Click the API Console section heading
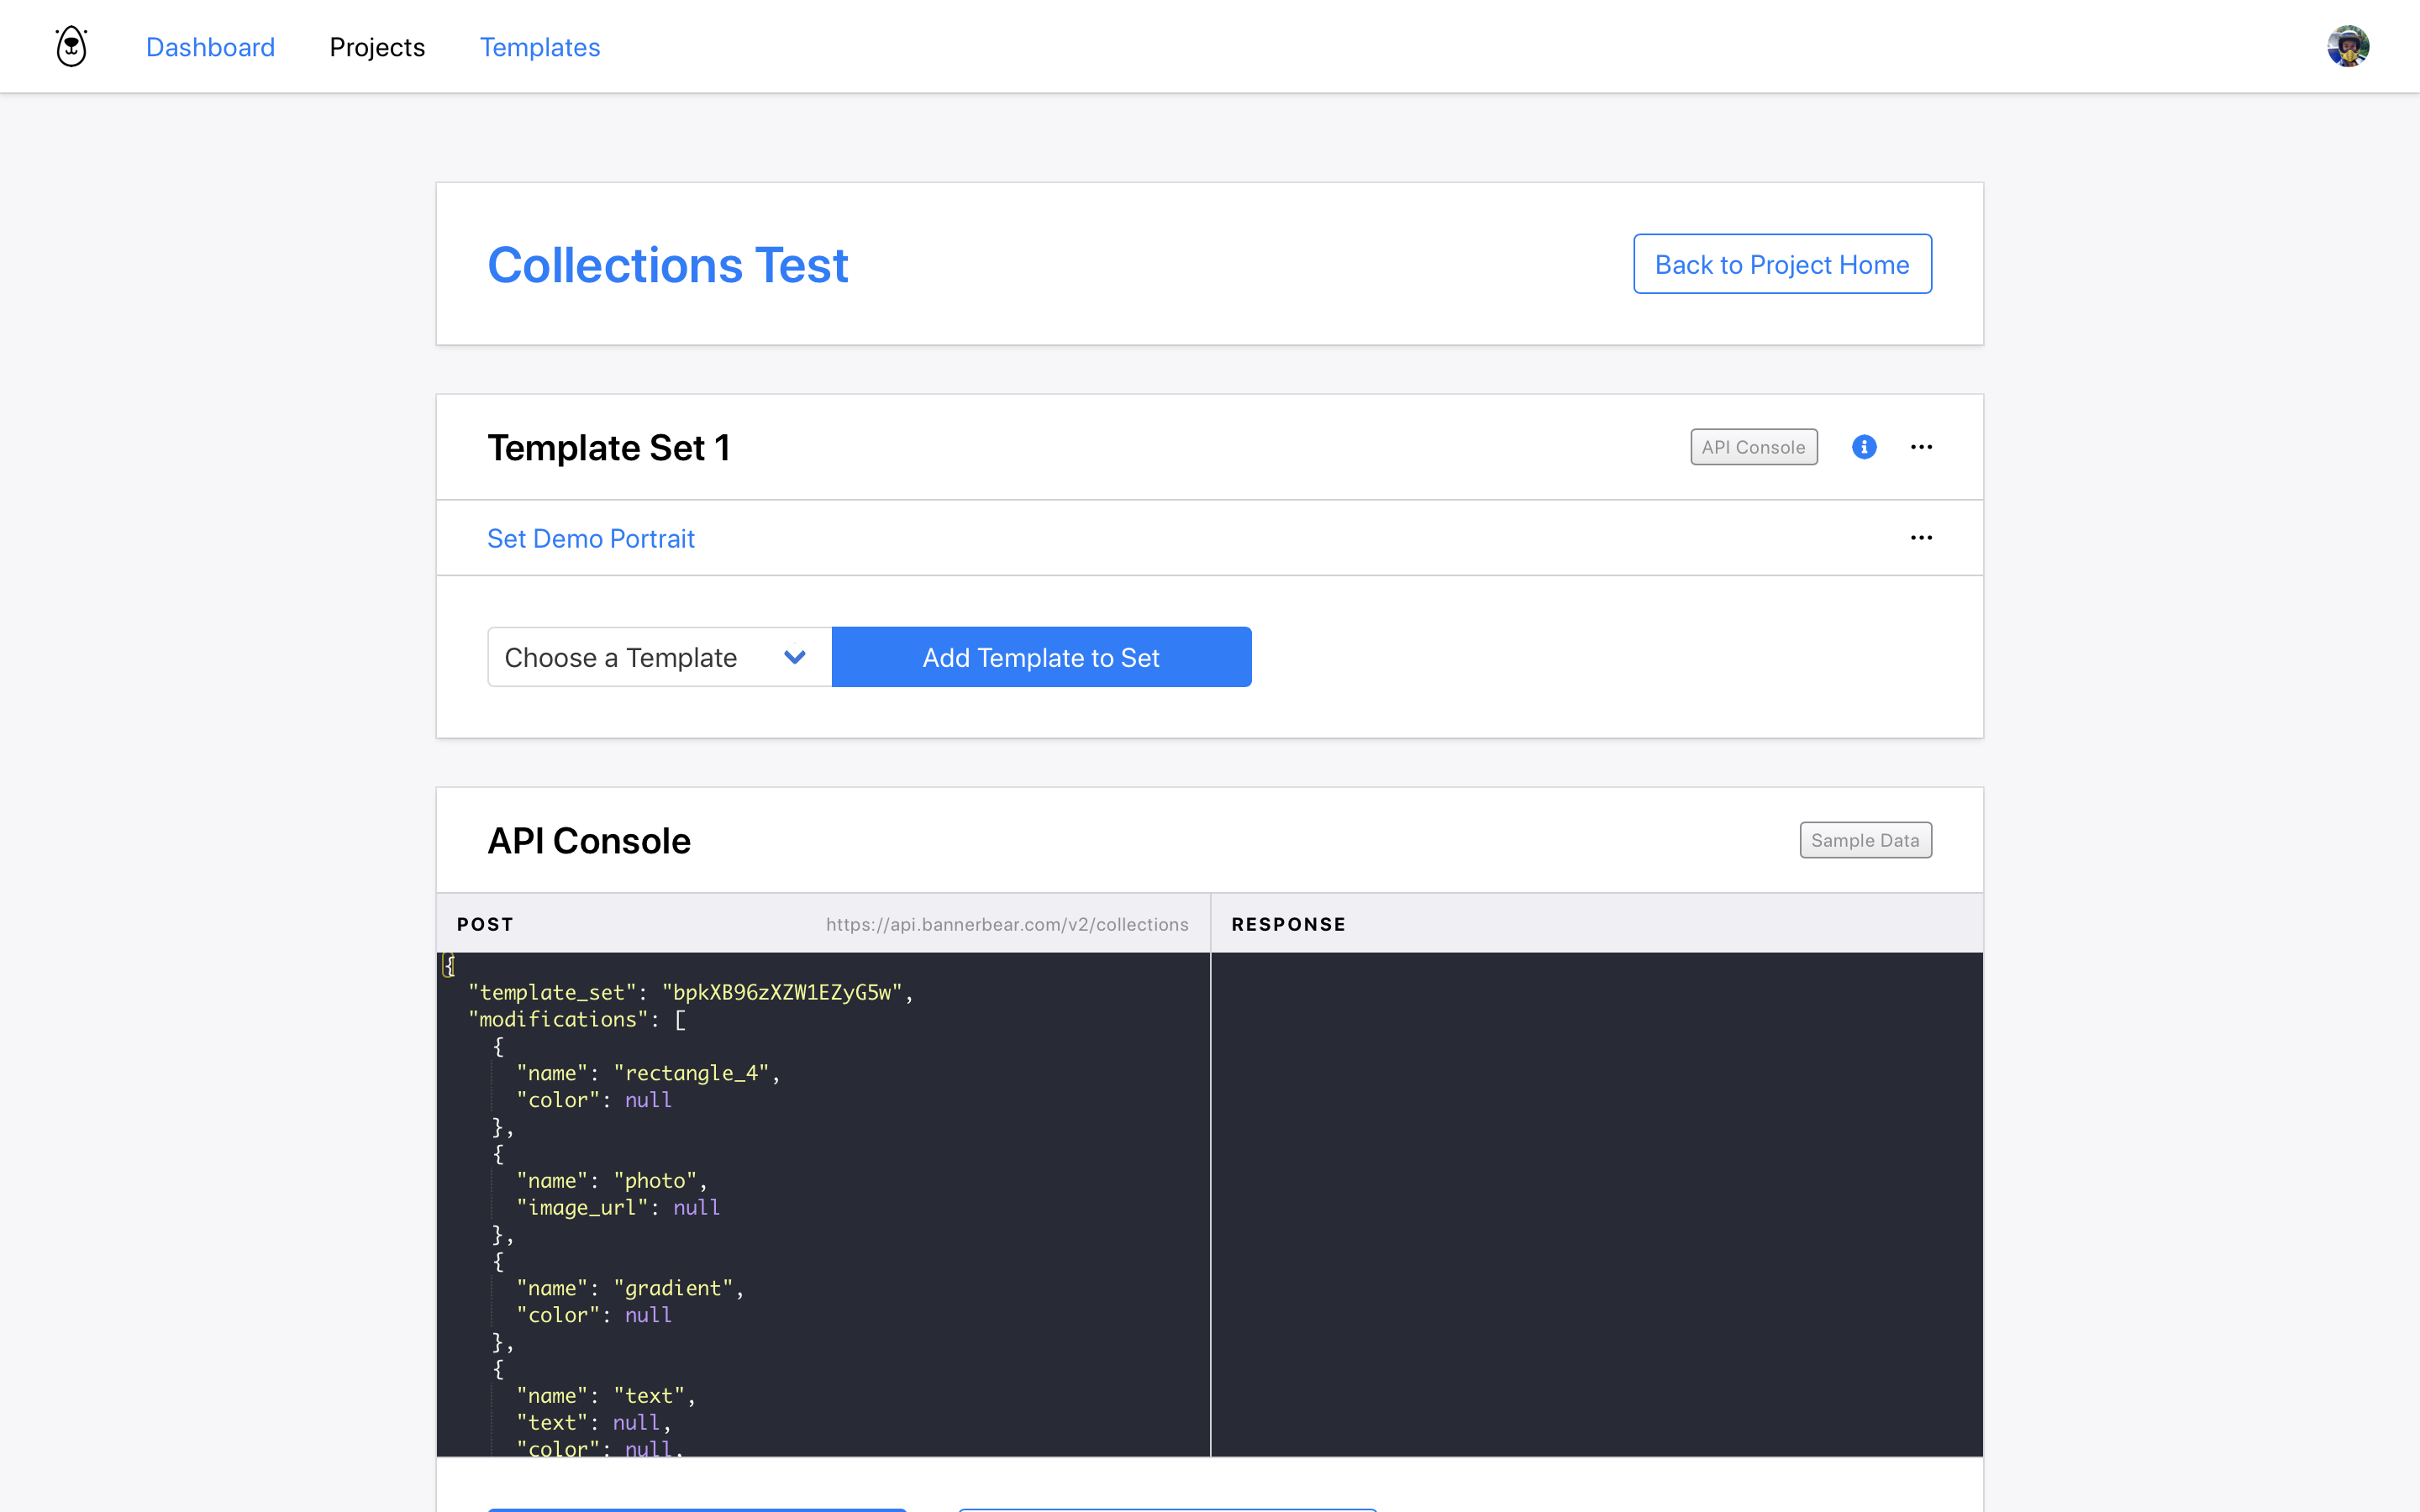The image size is (2420, 1512). (589, 841)
